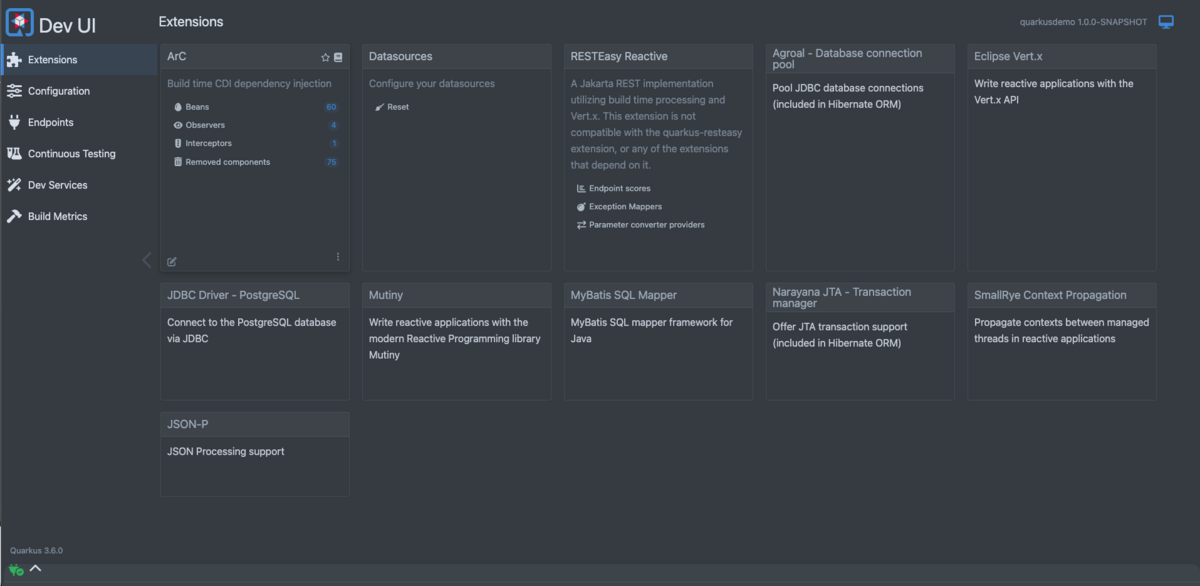Image resolution: width=1200 pixels, height=586 pixels.
Task: Click the SmallRye Context Propagation card title
Action: 1050,295
